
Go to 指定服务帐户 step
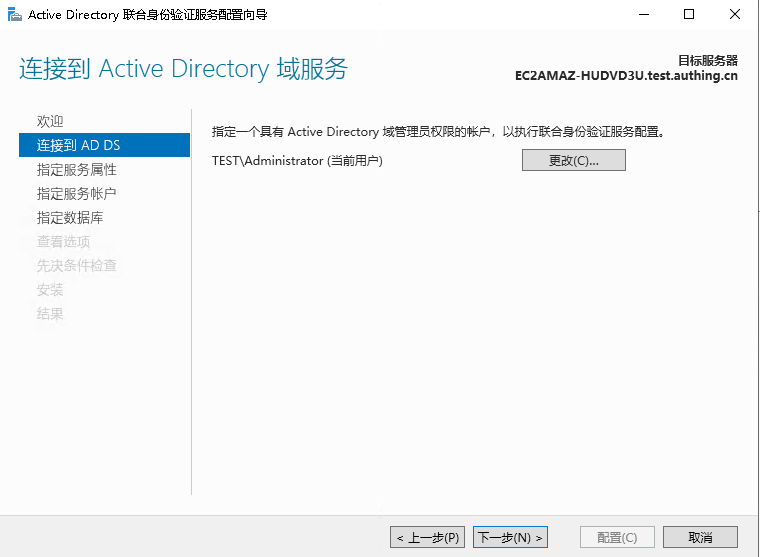[77, 193]
